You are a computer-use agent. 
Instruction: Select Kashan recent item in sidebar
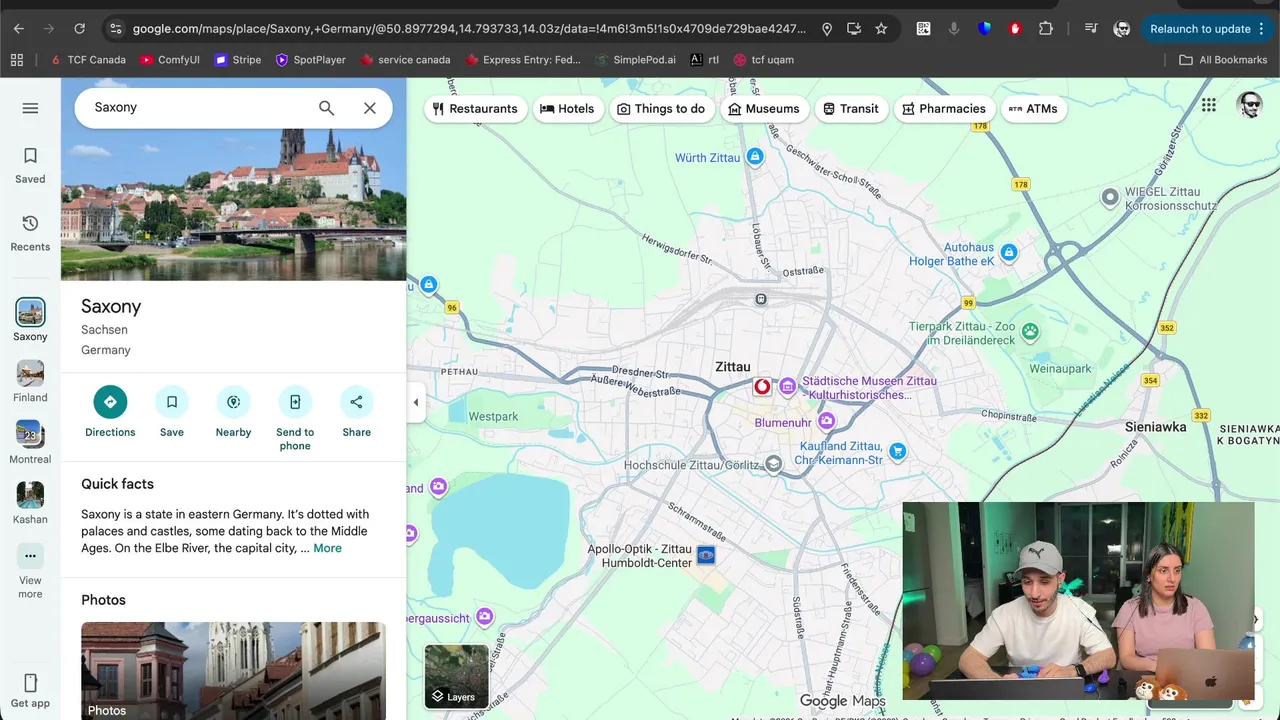click(30, 503)
